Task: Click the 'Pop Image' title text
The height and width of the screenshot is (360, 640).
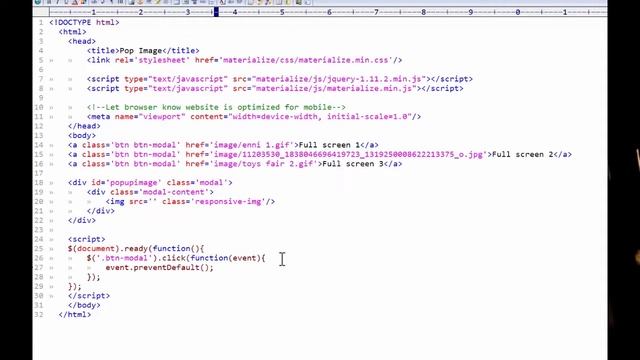Action: tap(141, 51)
